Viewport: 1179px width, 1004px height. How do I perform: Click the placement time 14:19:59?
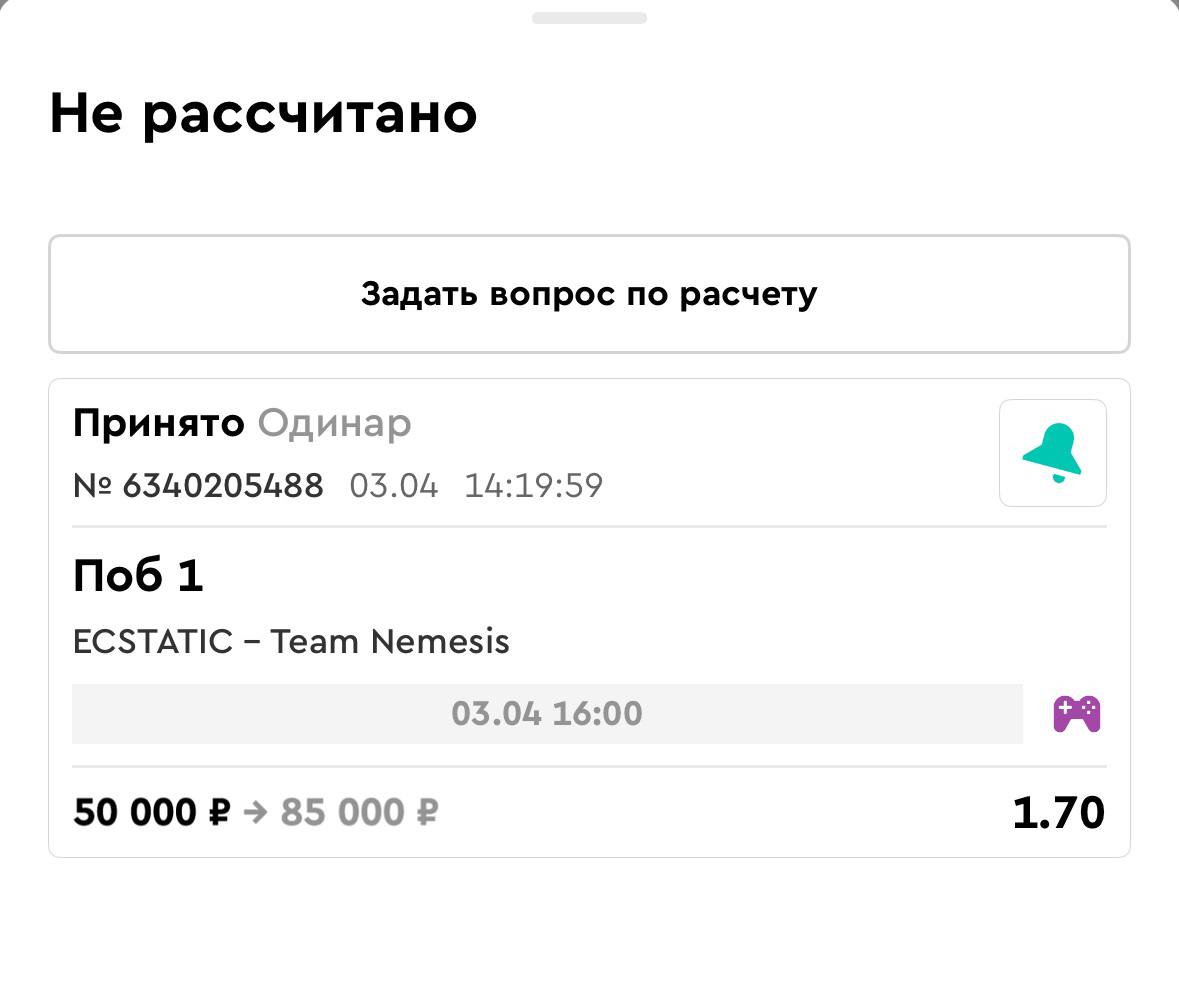click(533, 486)
